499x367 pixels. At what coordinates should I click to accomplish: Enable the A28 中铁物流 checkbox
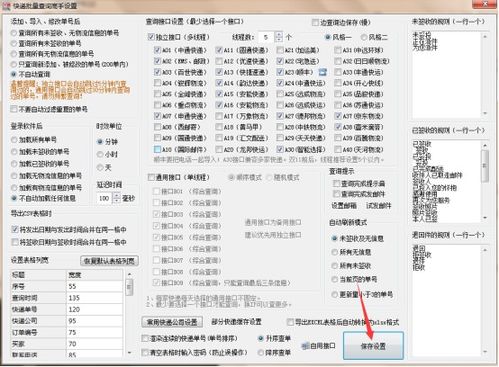click(280, 127)
